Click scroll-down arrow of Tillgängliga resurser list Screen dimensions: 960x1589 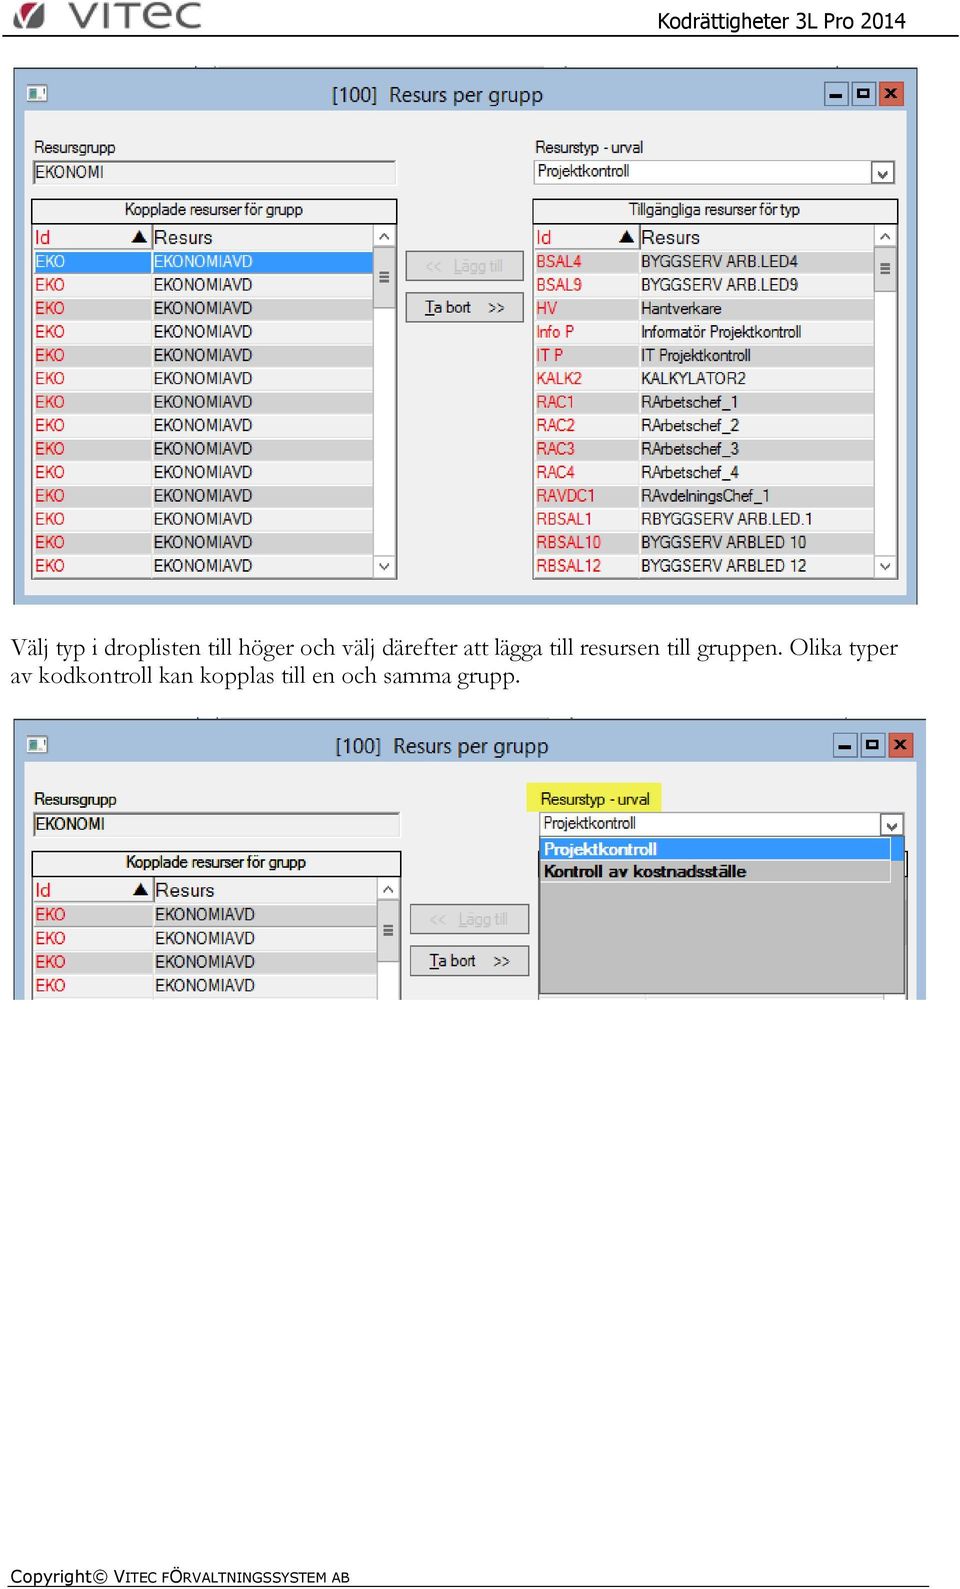[885, 566]
